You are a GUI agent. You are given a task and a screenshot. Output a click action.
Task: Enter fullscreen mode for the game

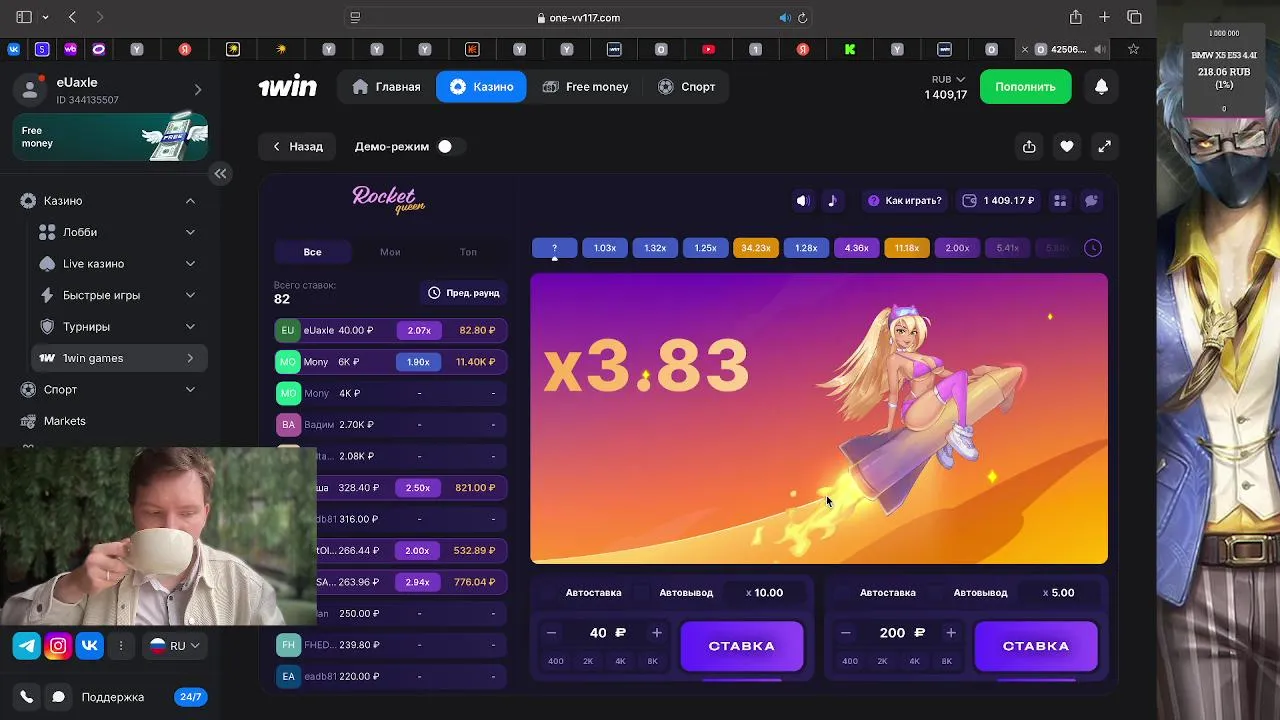1104,147
